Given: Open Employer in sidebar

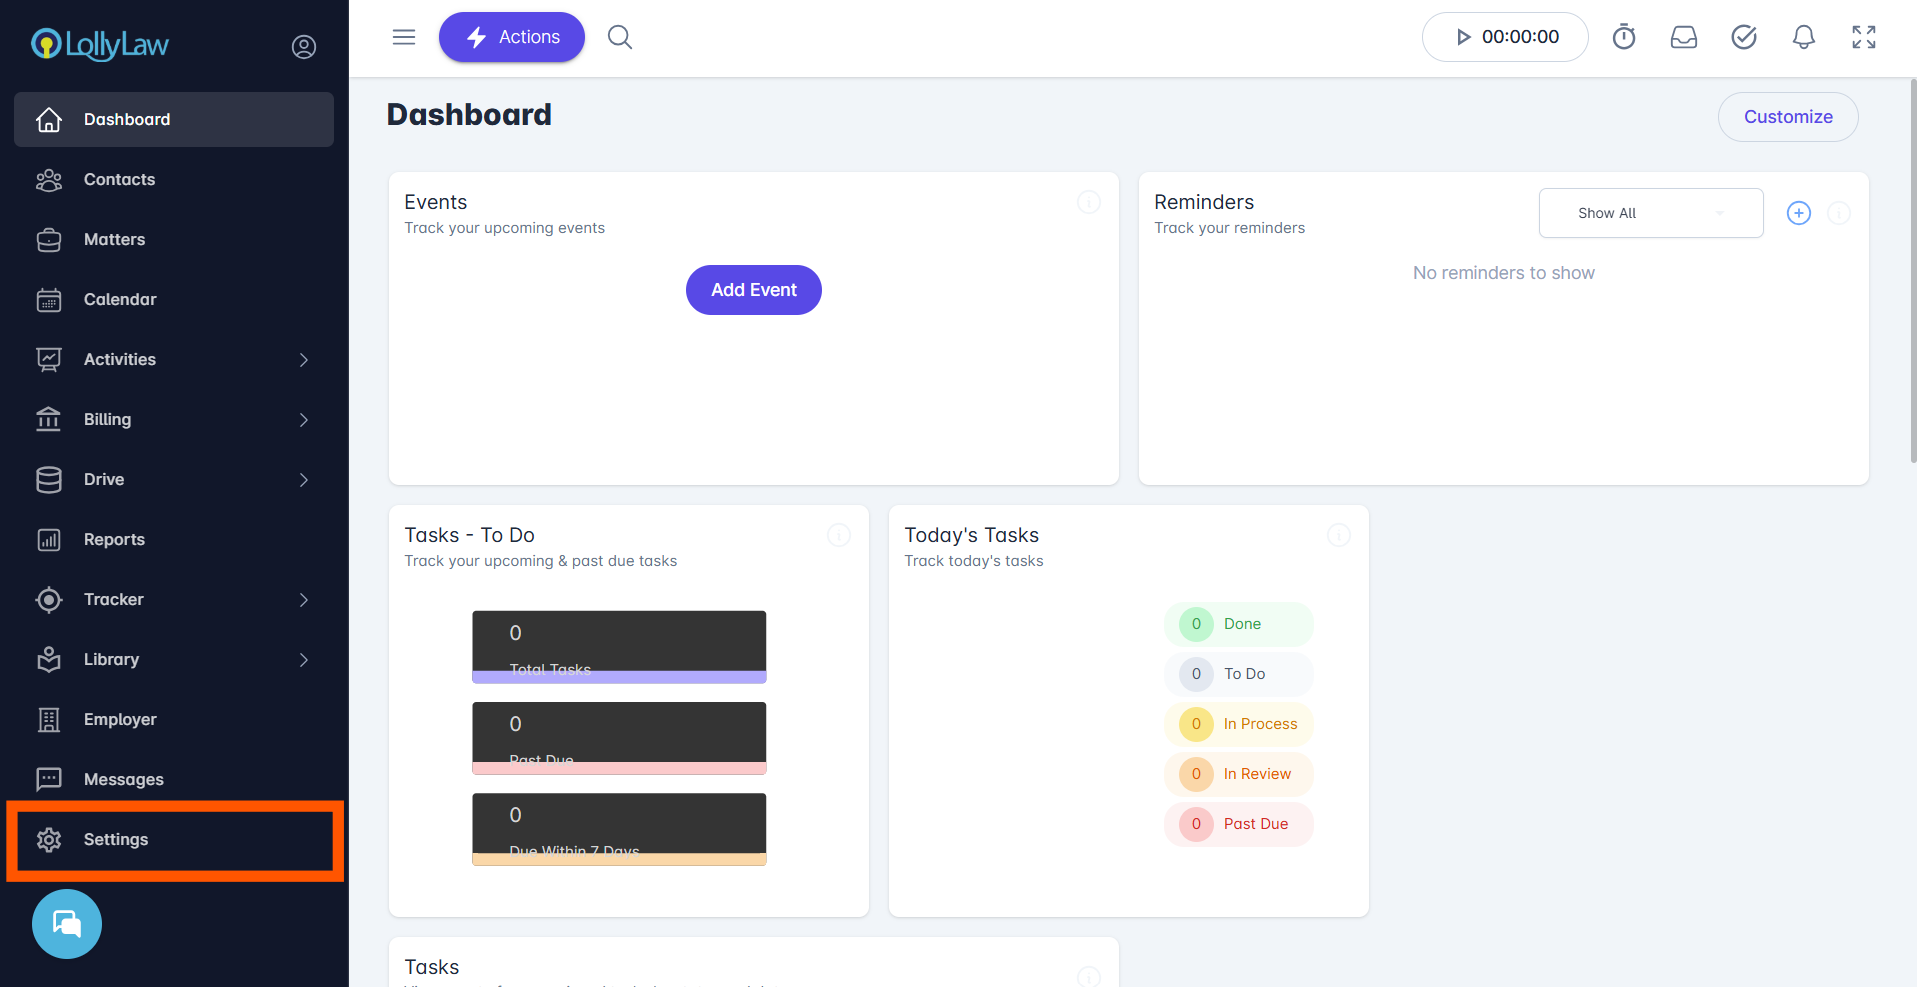Looking at the screenshot, I should tap(174, 719).
